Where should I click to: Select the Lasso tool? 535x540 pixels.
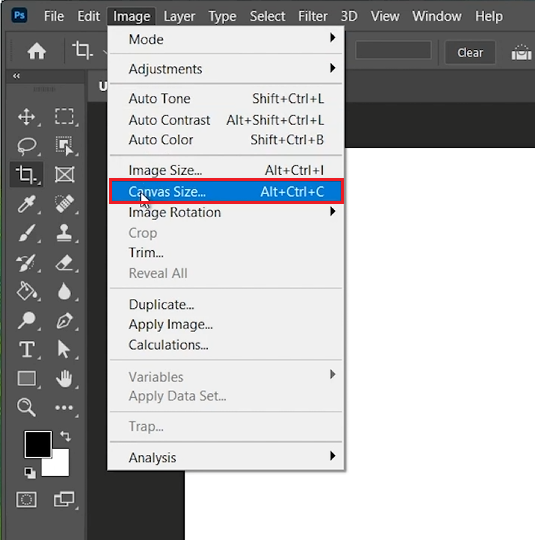coord(27,145)
